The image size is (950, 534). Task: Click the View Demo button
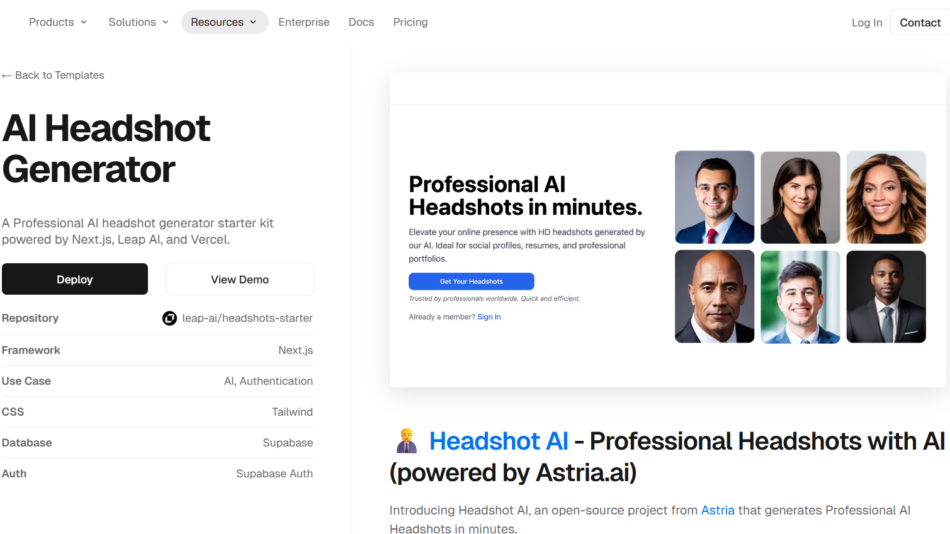point(240,280)
